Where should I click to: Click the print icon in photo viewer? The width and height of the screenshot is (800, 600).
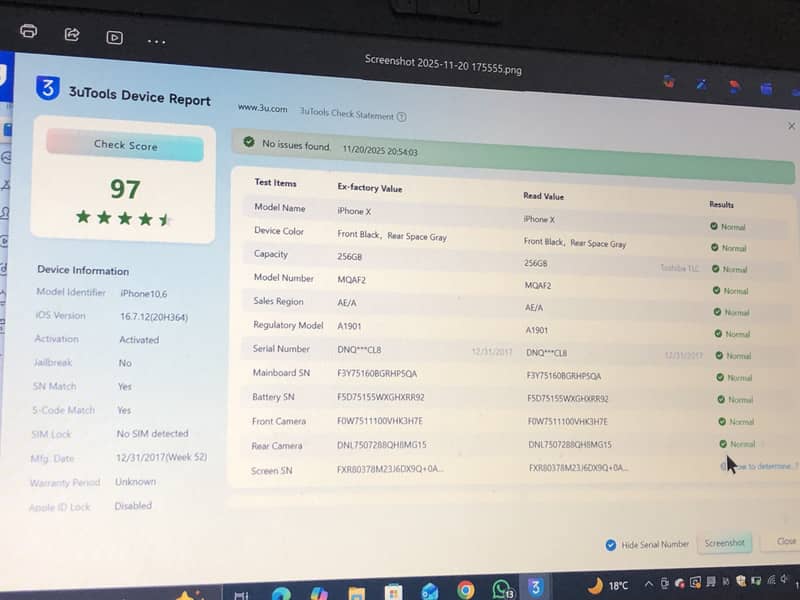29,31
